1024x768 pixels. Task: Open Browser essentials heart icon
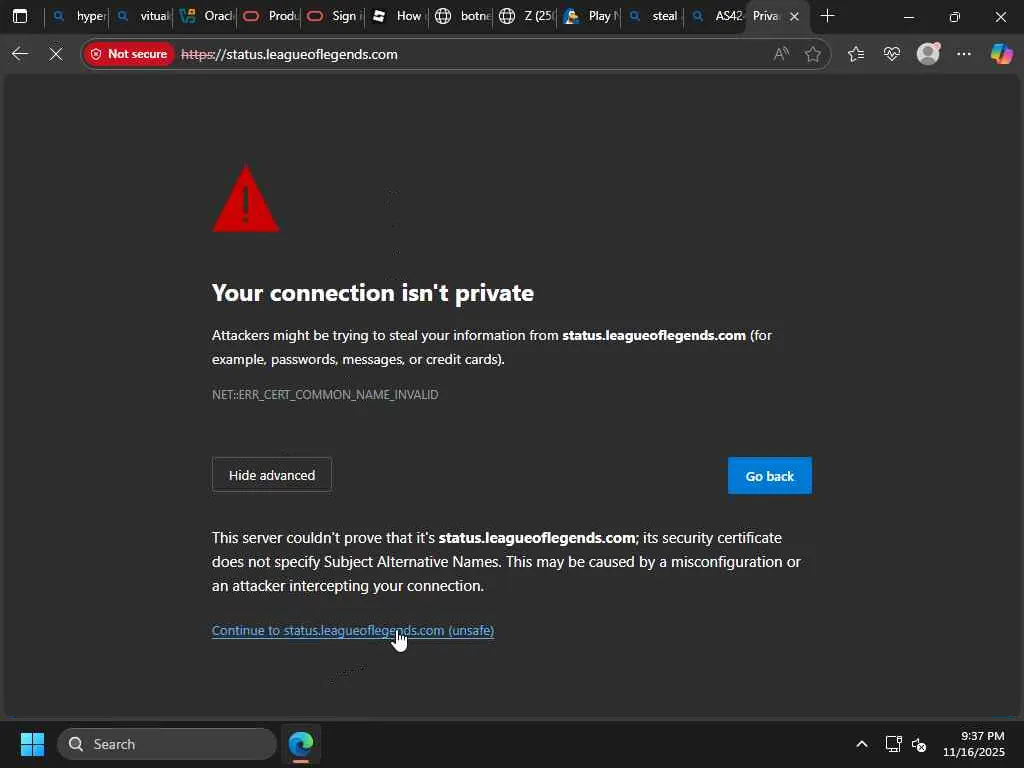tap(892, 54)
